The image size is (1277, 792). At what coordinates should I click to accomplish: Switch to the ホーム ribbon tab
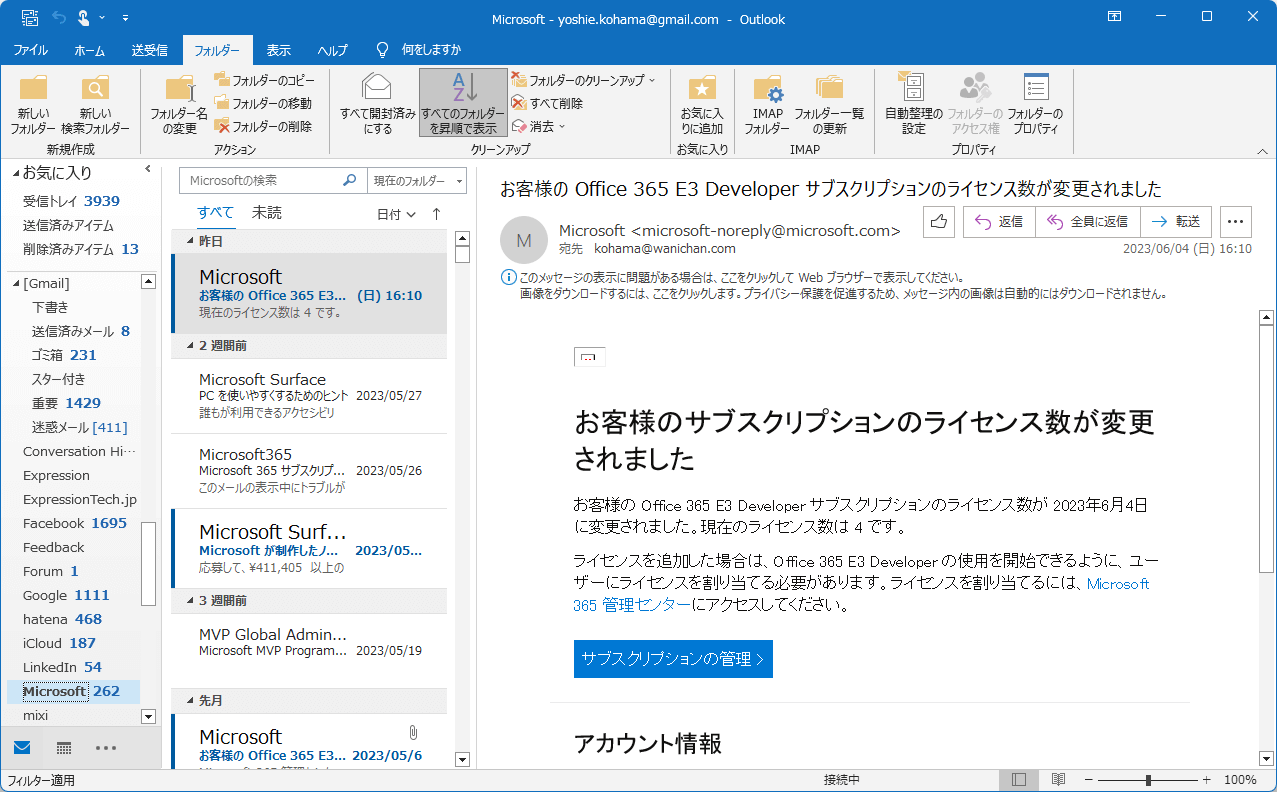pos(90,50)
